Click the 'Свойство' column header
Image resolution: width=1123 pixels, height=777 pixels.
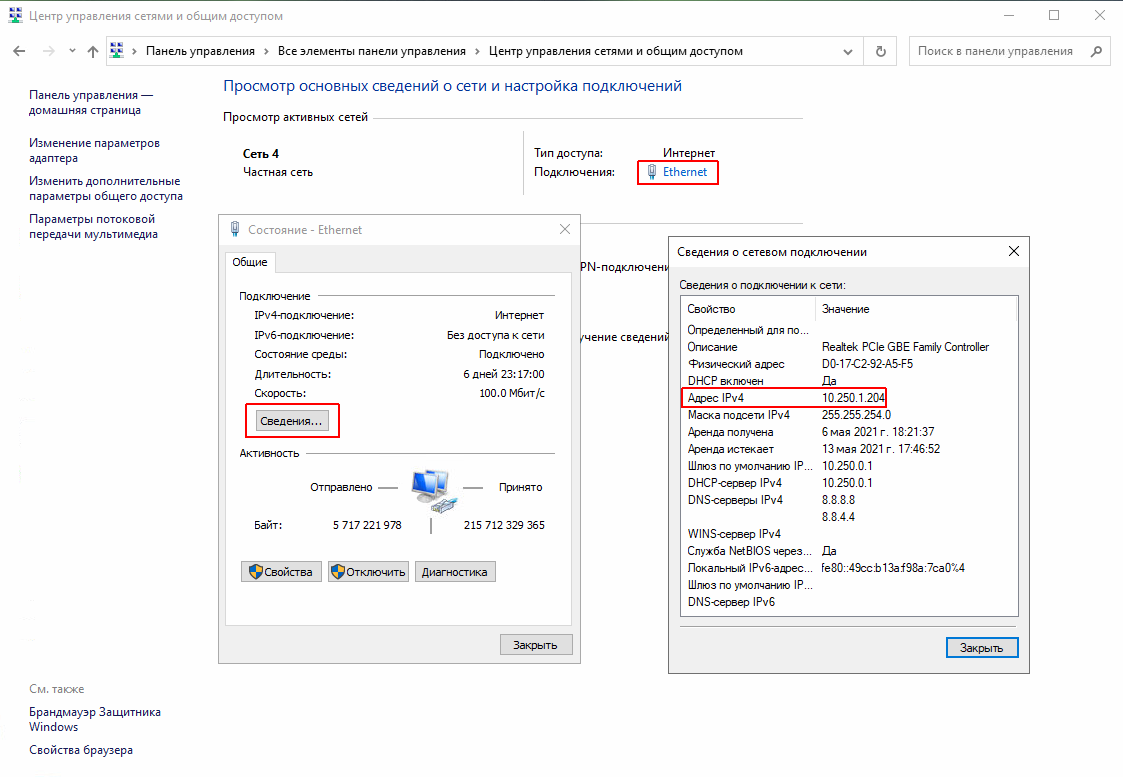tap(748, 309)
